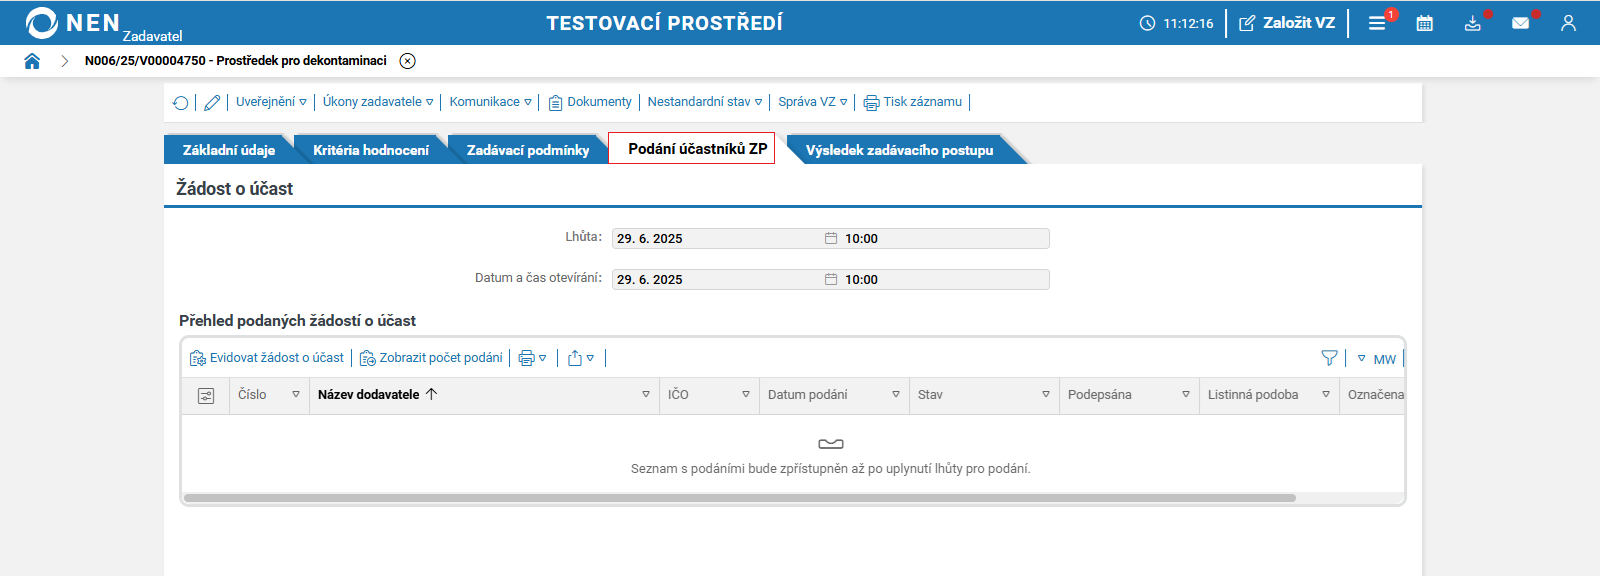Open the Uveřejnění dropdown menu
This screenshot has height=576, width=1600.
(271, 102)
